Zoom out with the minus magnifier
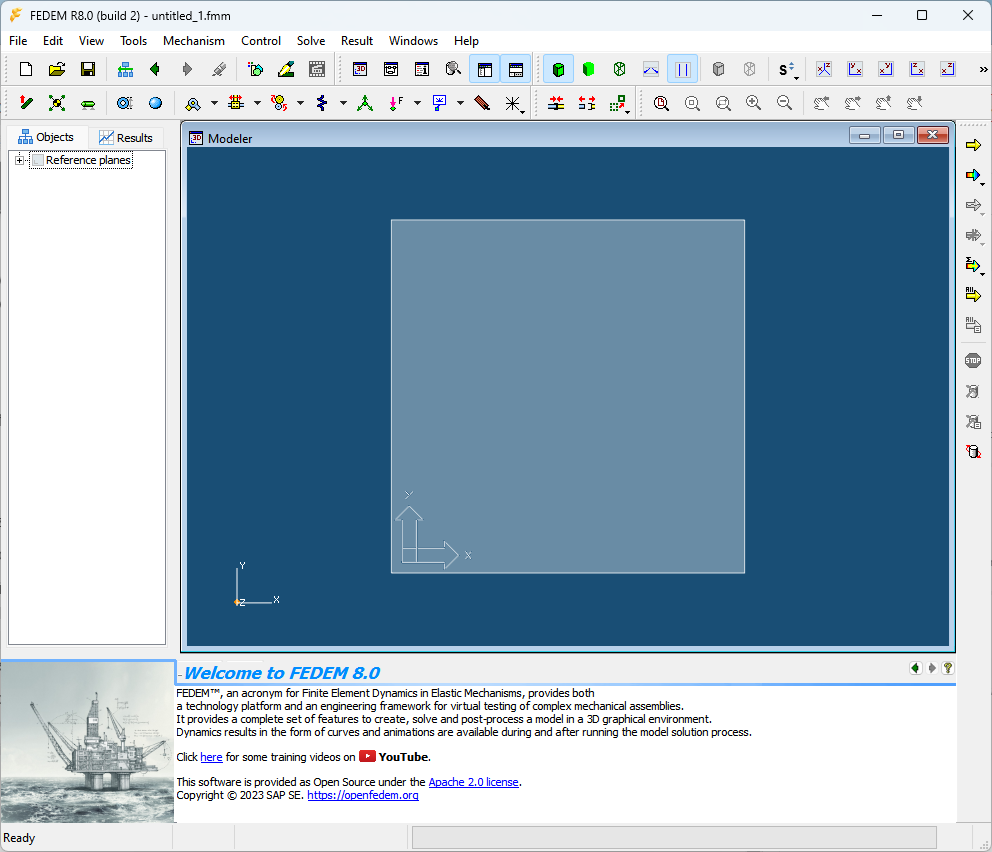Image resolution: width=992 pixels, height=852 pixels. point(784,103)
